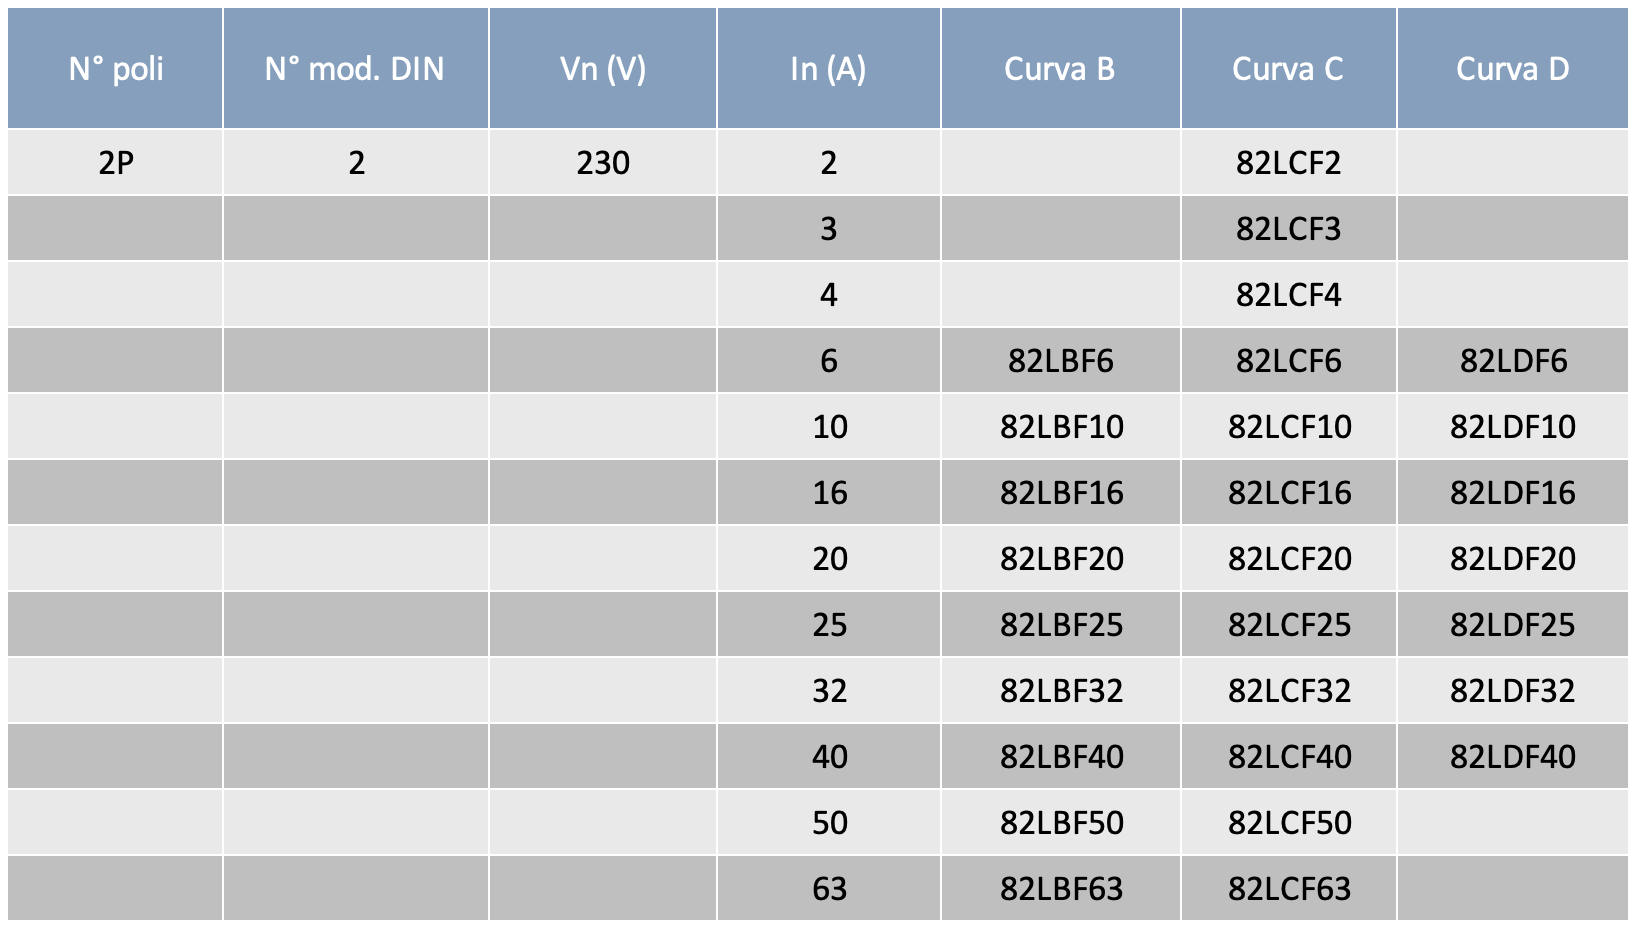Select product code 82LBF32
Image resolution: width=1642 pixels, height=934 pixels.
[x=1061, y=690]
